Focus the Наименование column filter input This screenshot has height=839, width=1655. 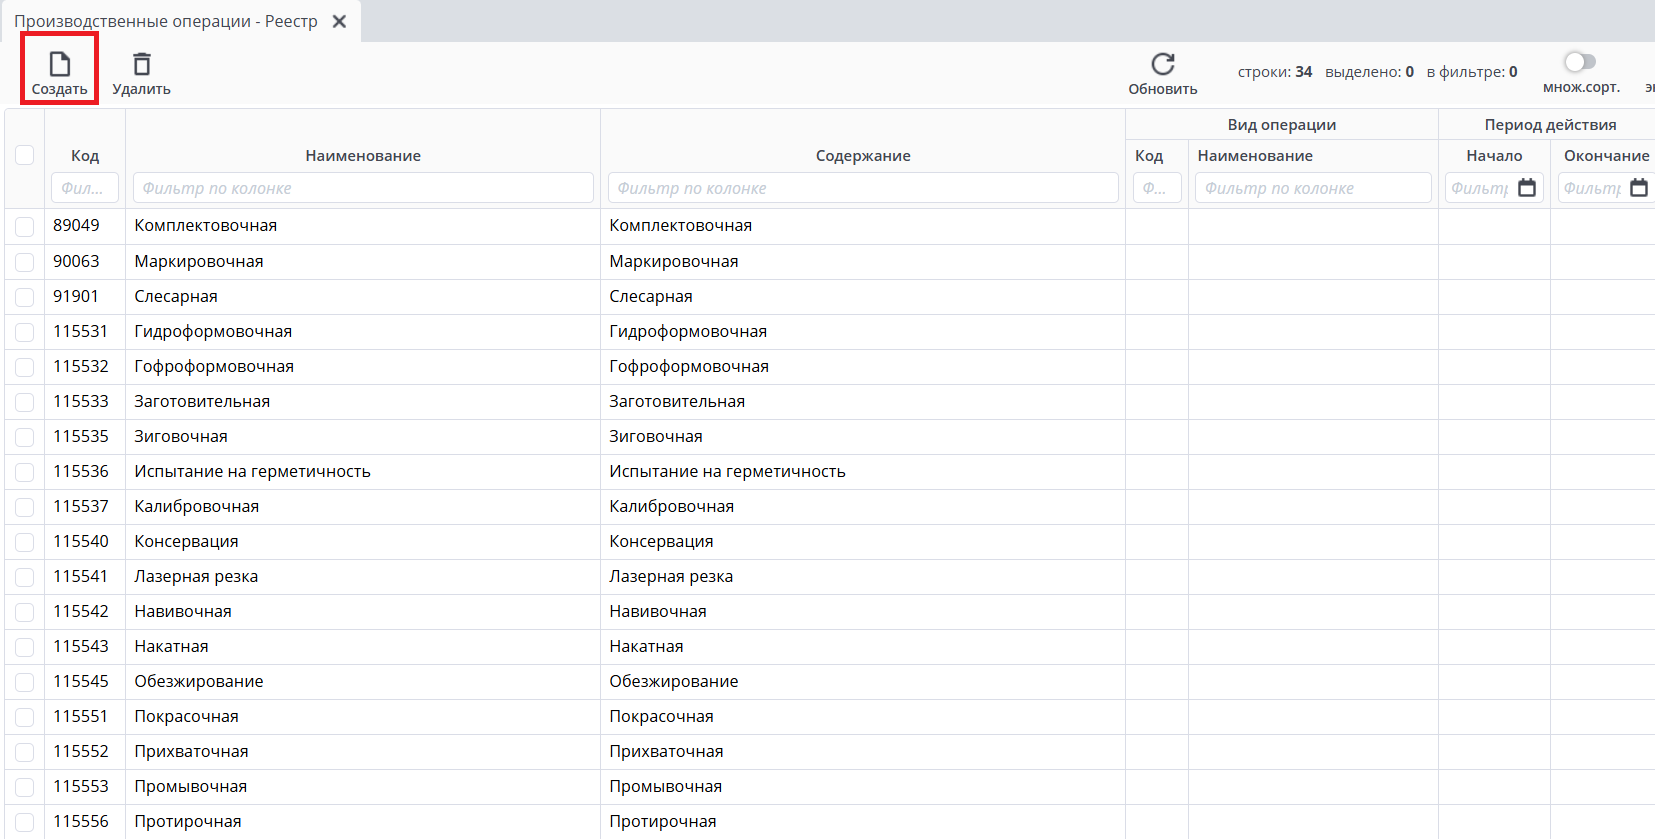coord(363,188)
